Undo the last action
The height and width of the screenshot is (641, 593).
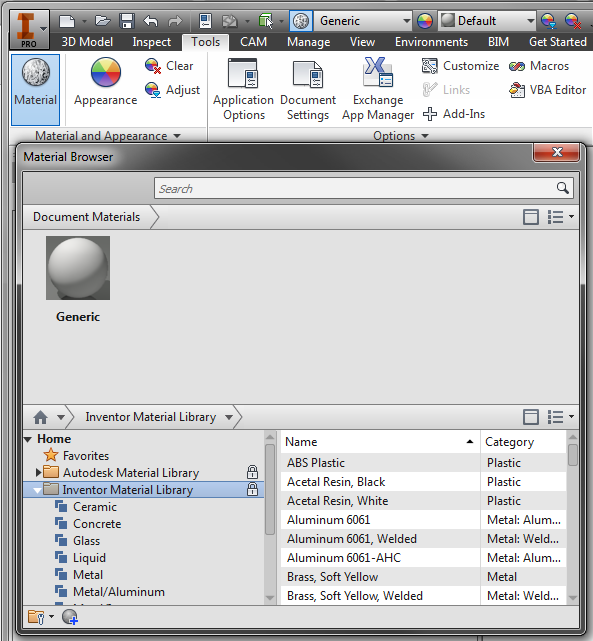(x=150, y=21)
